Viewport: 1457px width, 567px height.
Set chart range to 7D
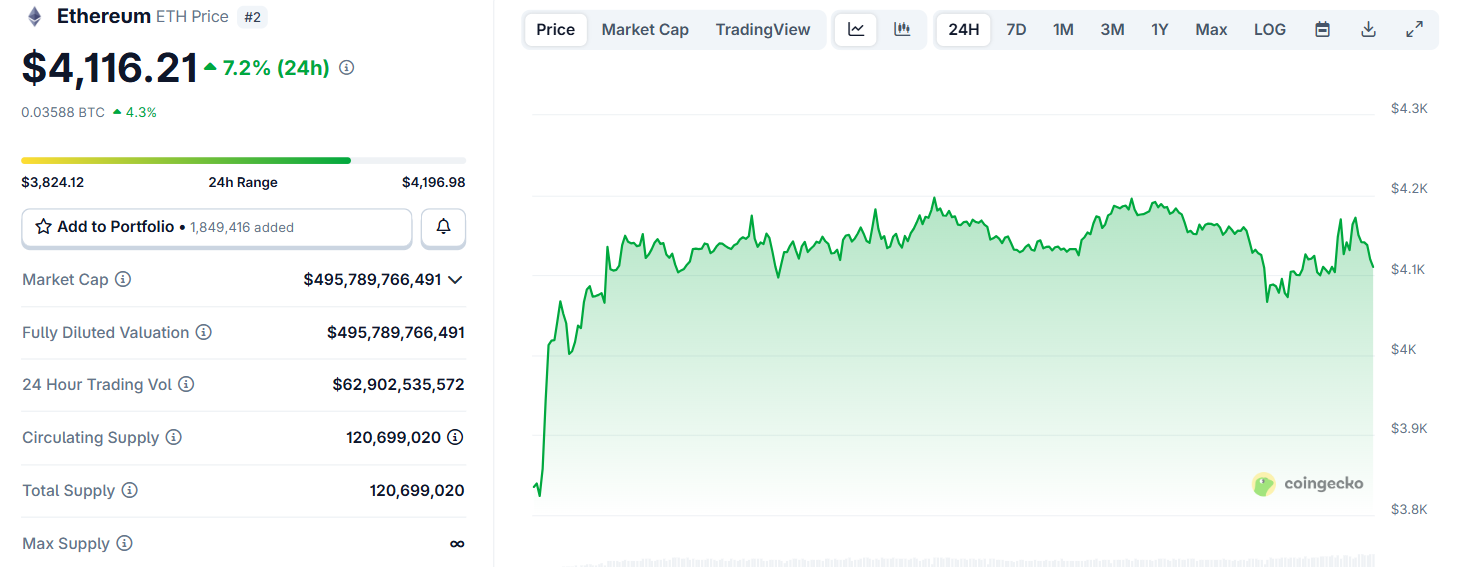click(x=1016, y=30)
